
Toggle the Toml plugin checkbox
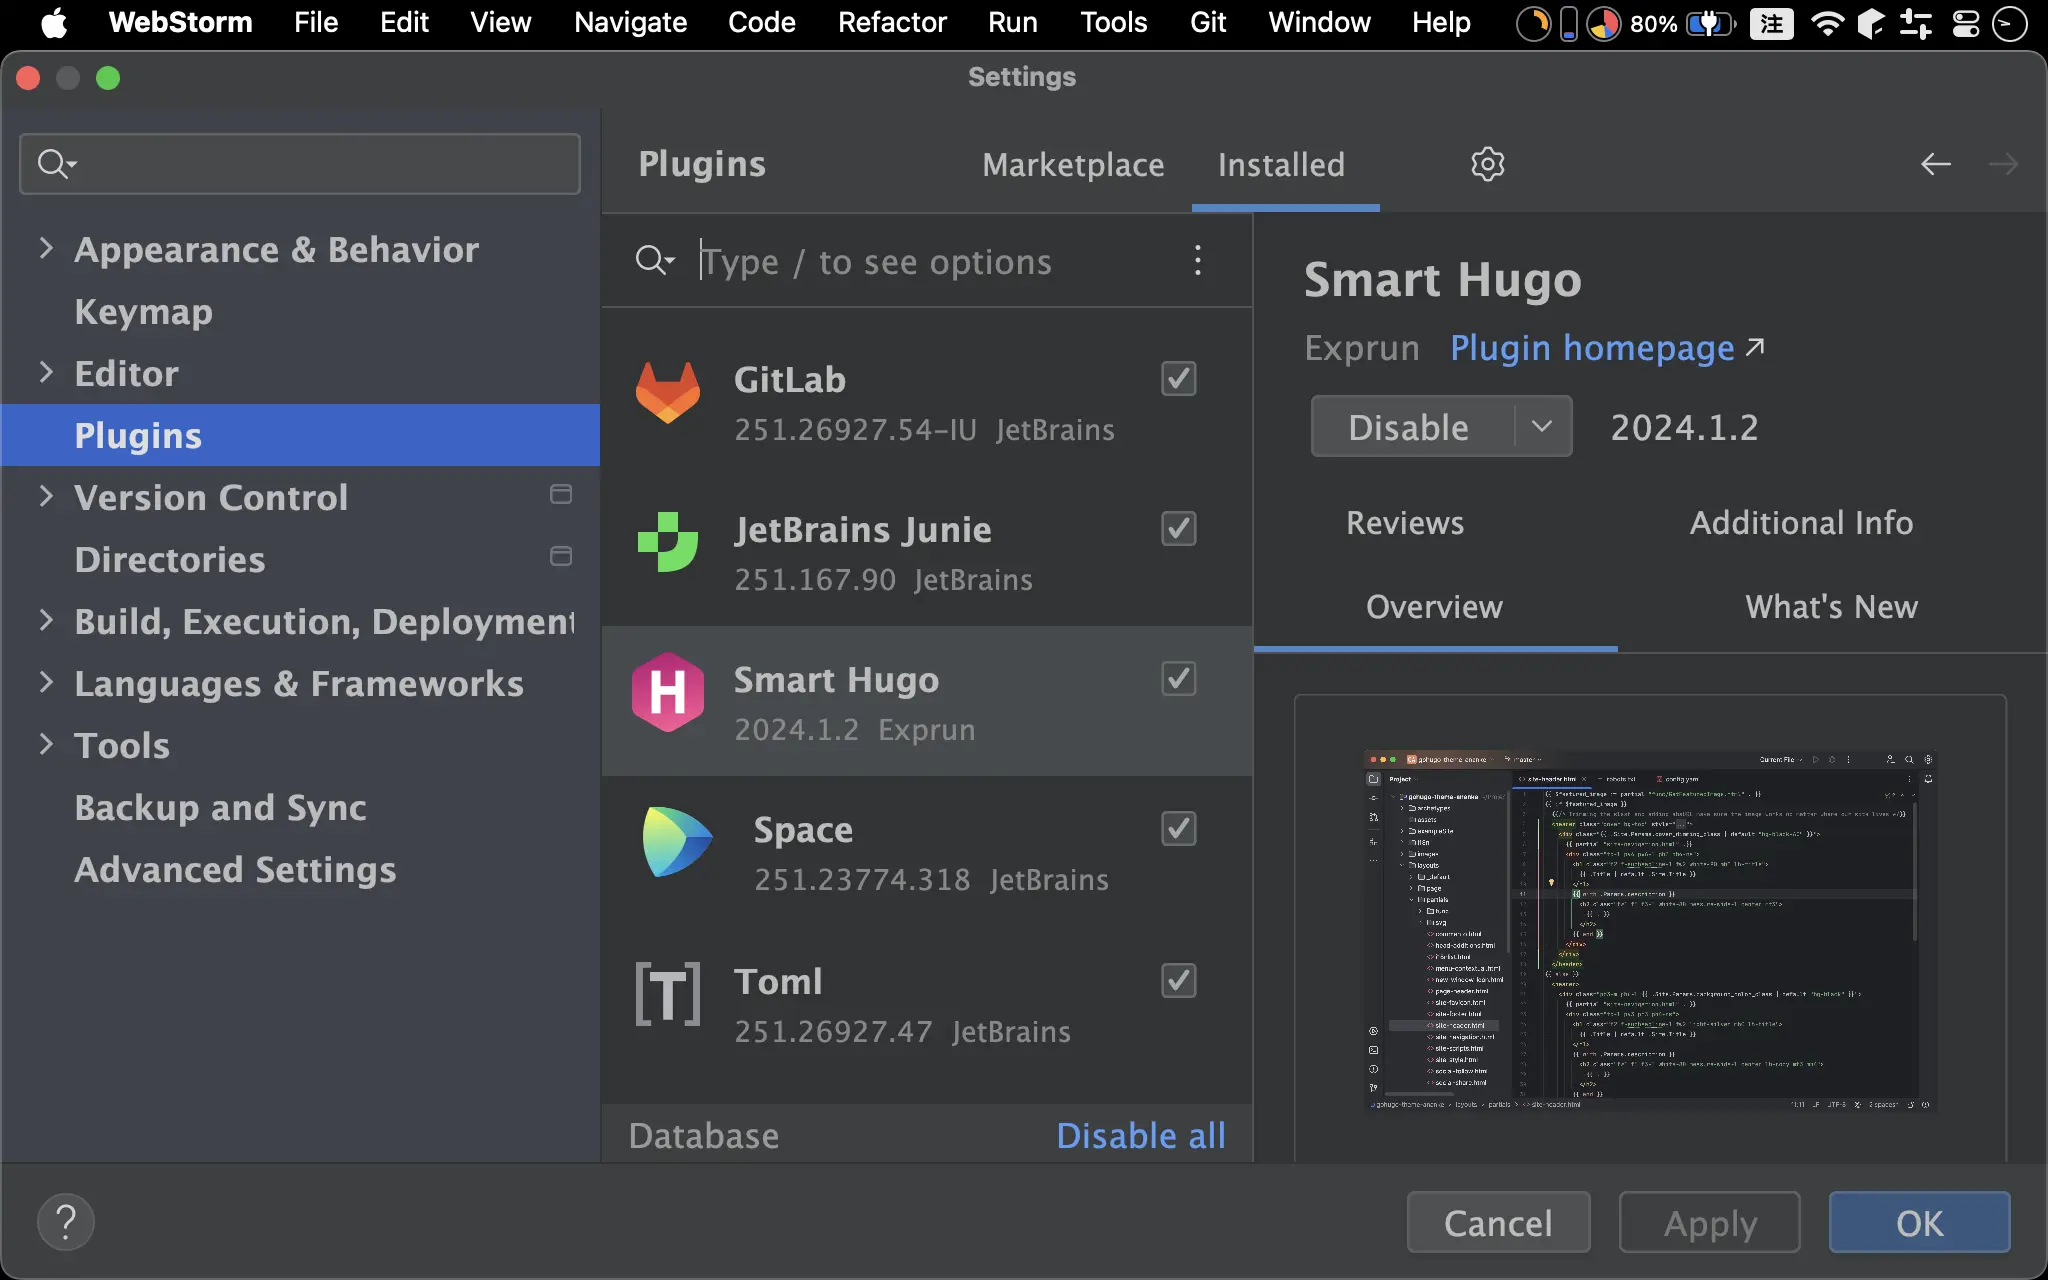[1177, 981]
